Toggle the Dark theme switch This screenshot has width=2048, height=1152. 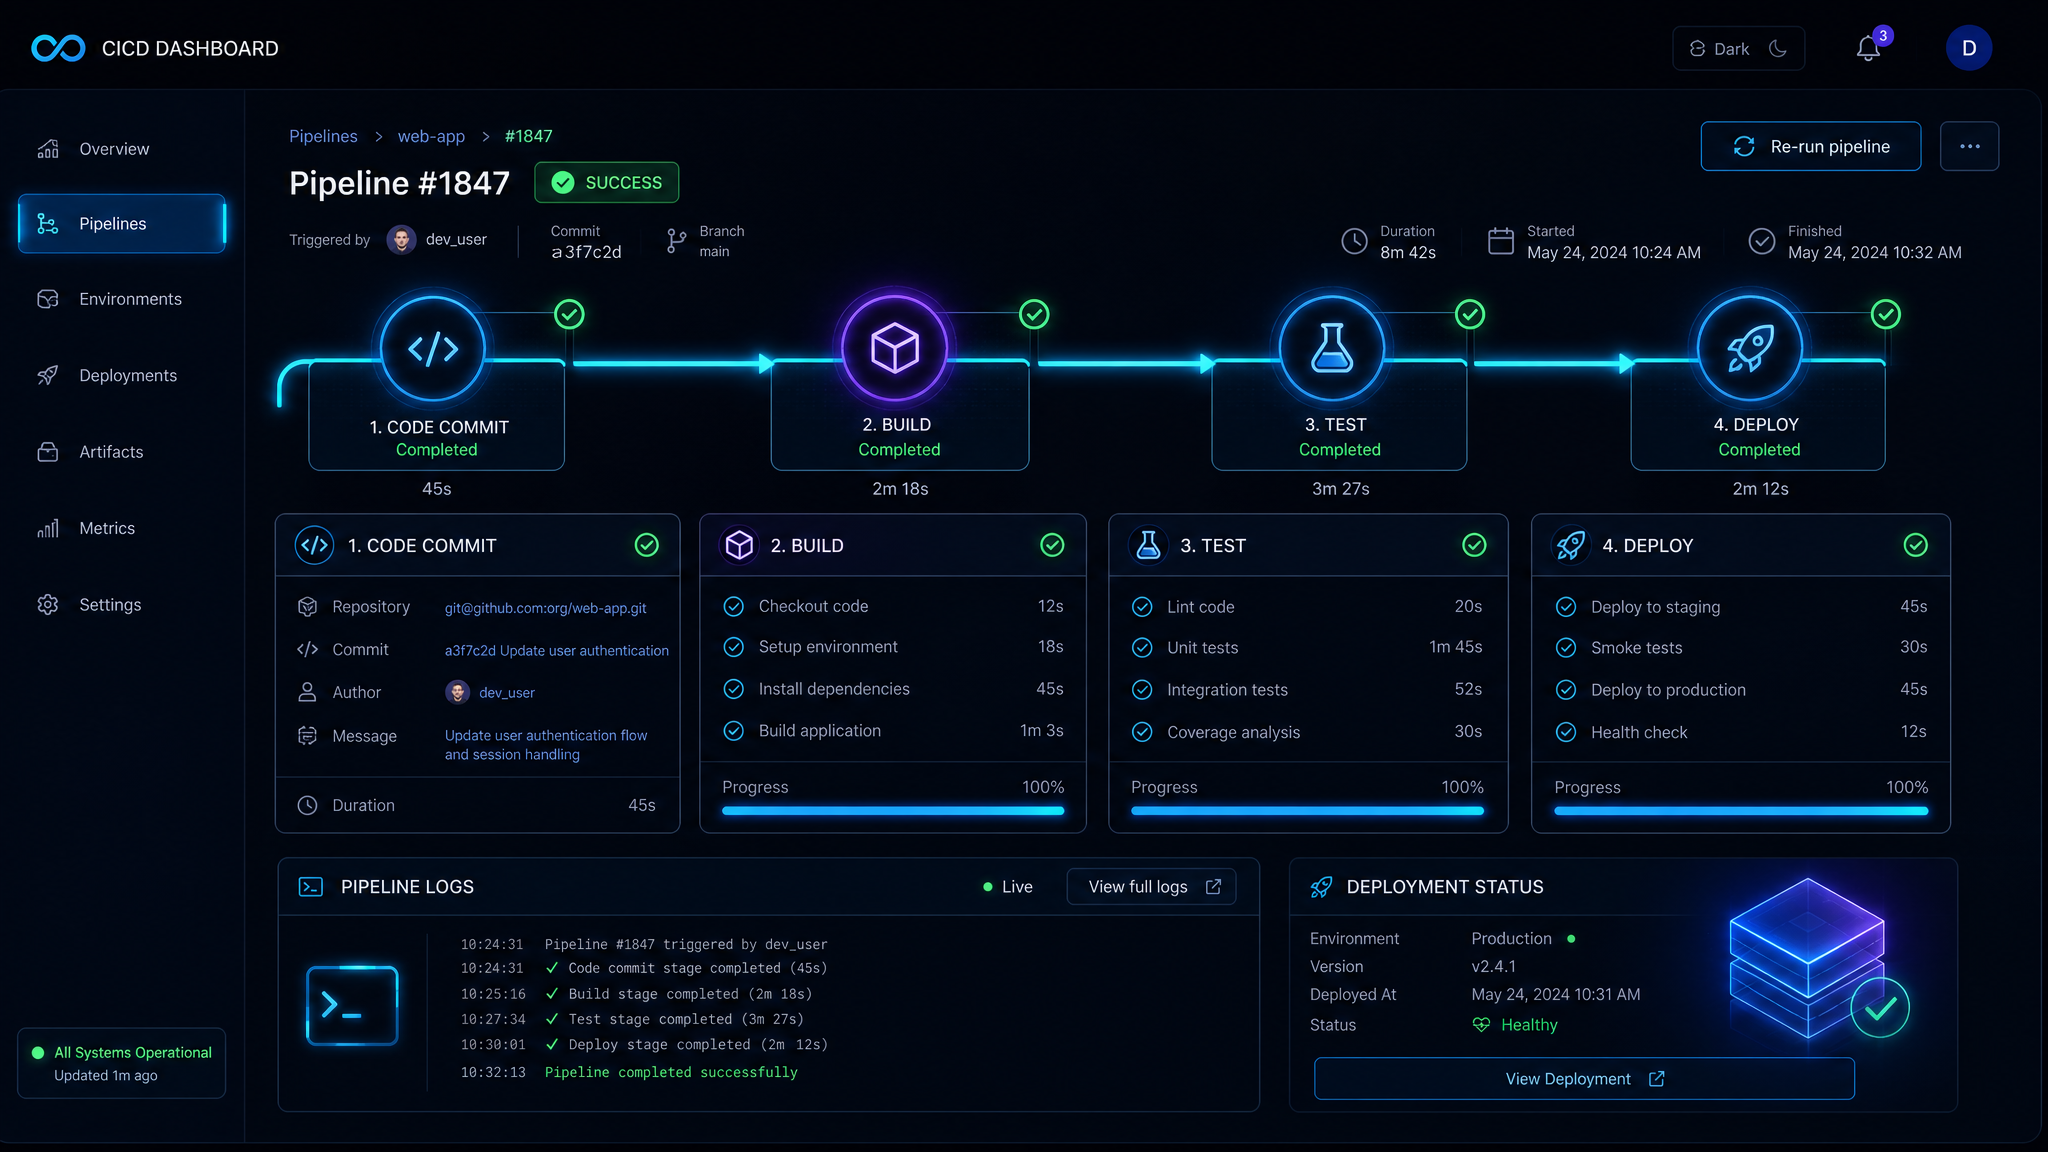click(x=1738, y=48)
